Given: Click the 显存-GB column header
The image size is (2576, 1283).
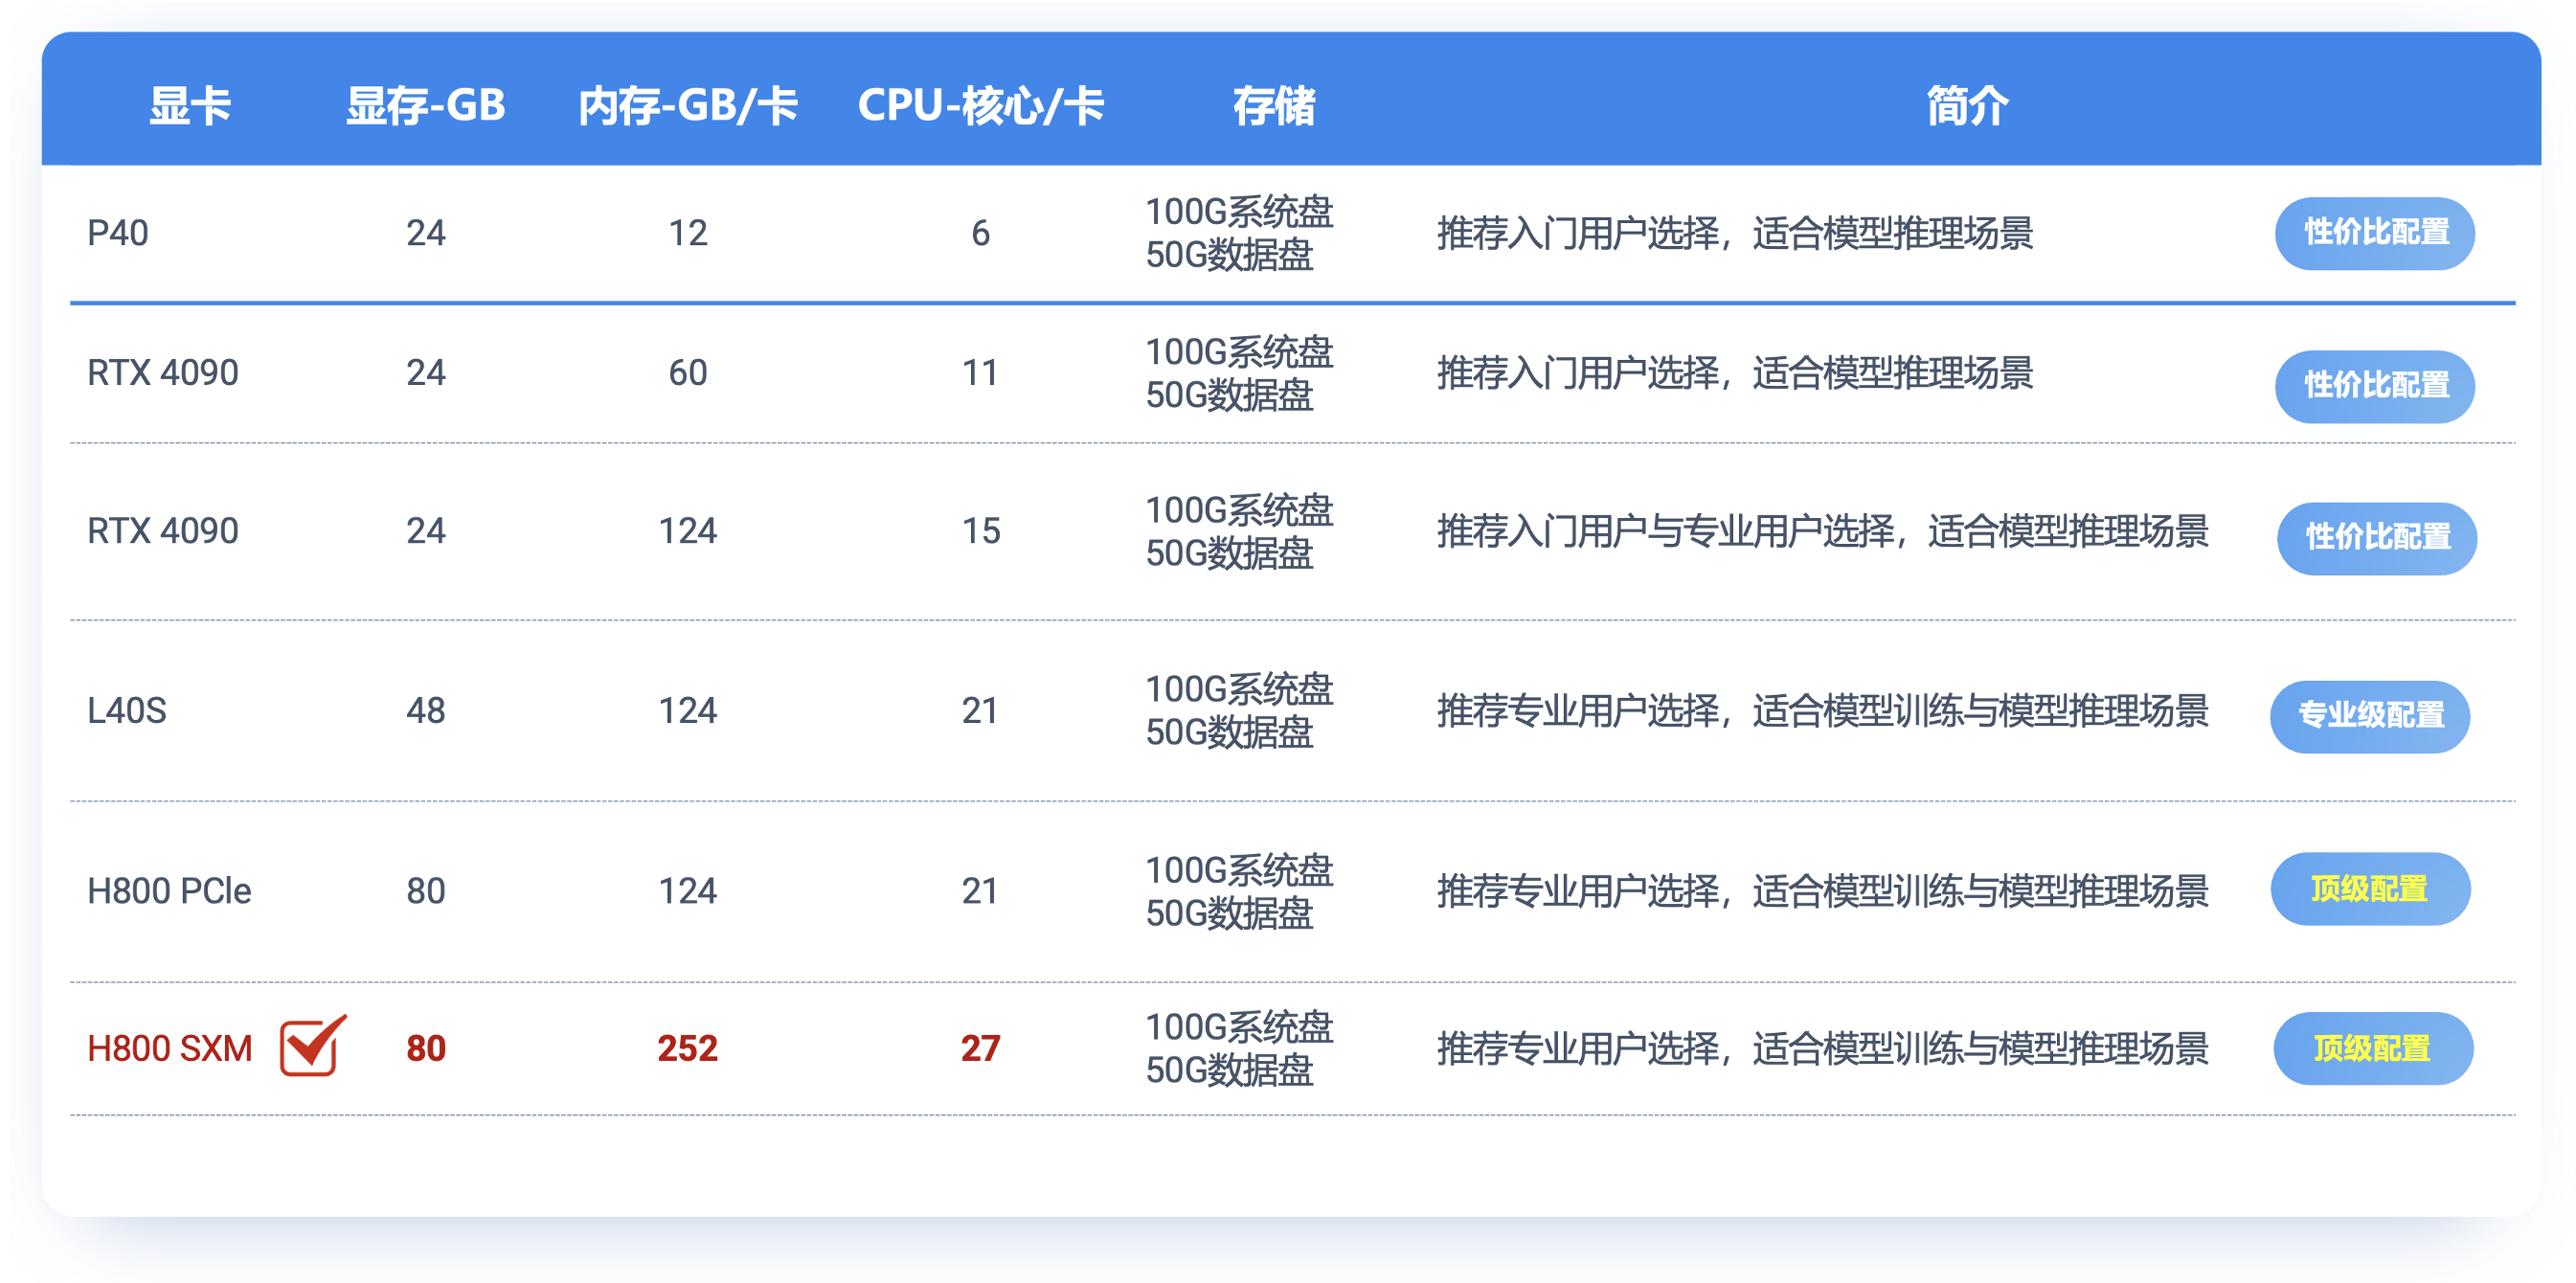Looking at the screenshot, I should pyautogui.click(x=426, y=105).
